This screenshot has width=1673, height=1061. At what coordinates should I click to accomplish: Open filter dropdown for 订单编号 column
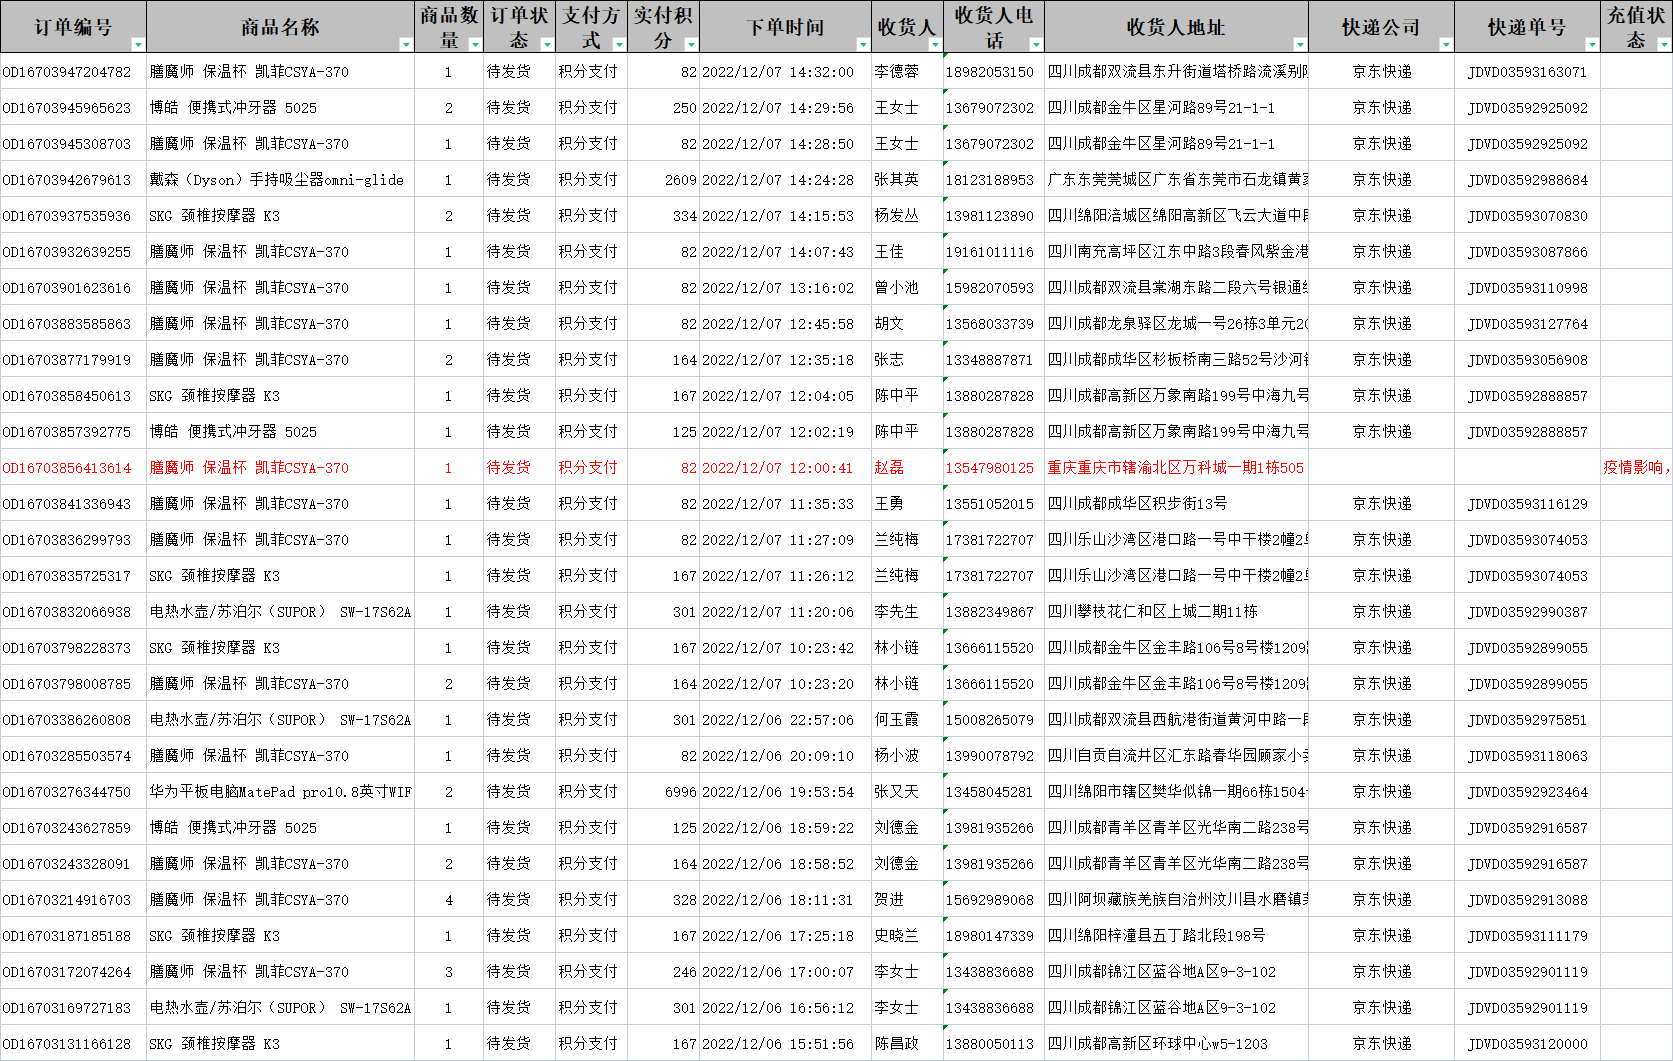coord(138,44)
